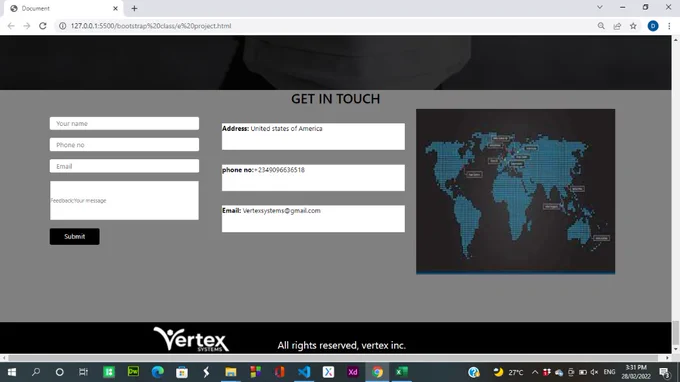Click the scrollbar down arrow
Image resolution: width=680 pixels, height=382 pixels.
click(x=676, y=349)
